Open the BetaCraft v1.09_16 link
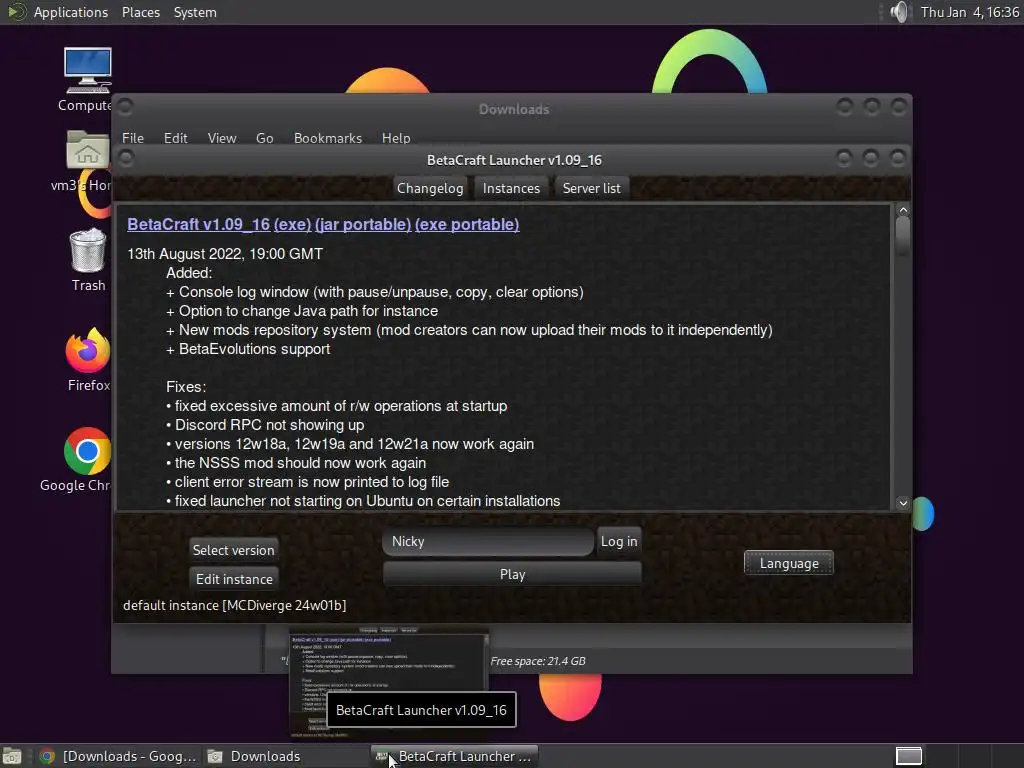 (x=199, y=224)
